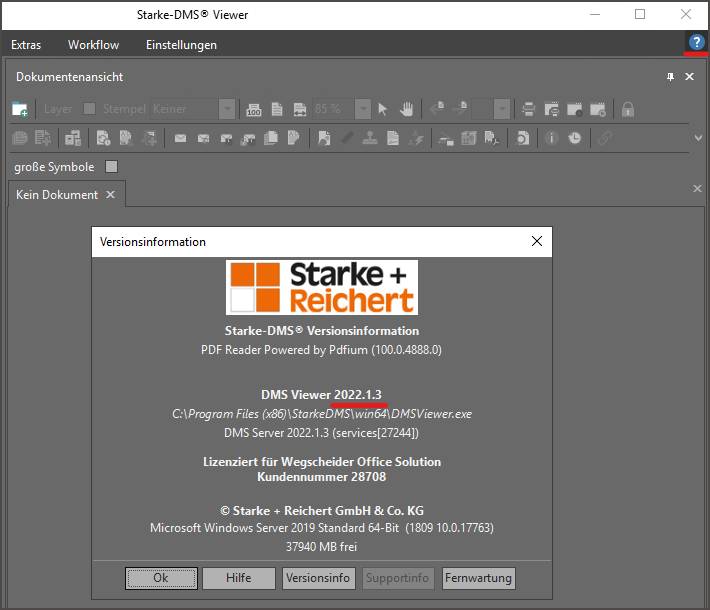Toggle the Layer checkbox in toolbar
This screenshot has height=610, width=710.
click(x=89, y=109)
